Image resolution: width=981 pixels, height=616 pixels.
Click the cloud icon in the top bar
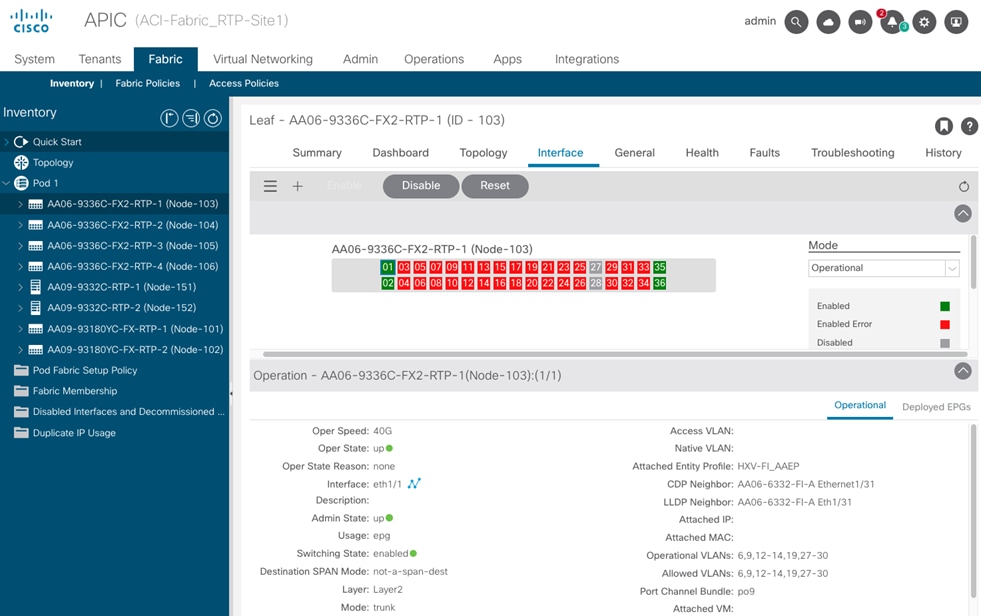[x=828, y=21]
